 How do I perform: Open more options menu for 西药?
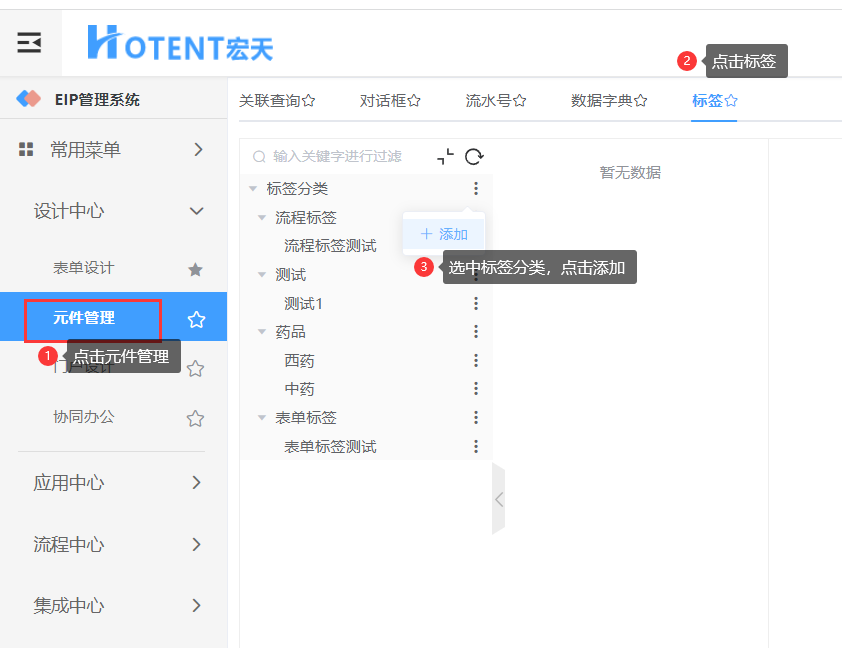click(476, 360)
